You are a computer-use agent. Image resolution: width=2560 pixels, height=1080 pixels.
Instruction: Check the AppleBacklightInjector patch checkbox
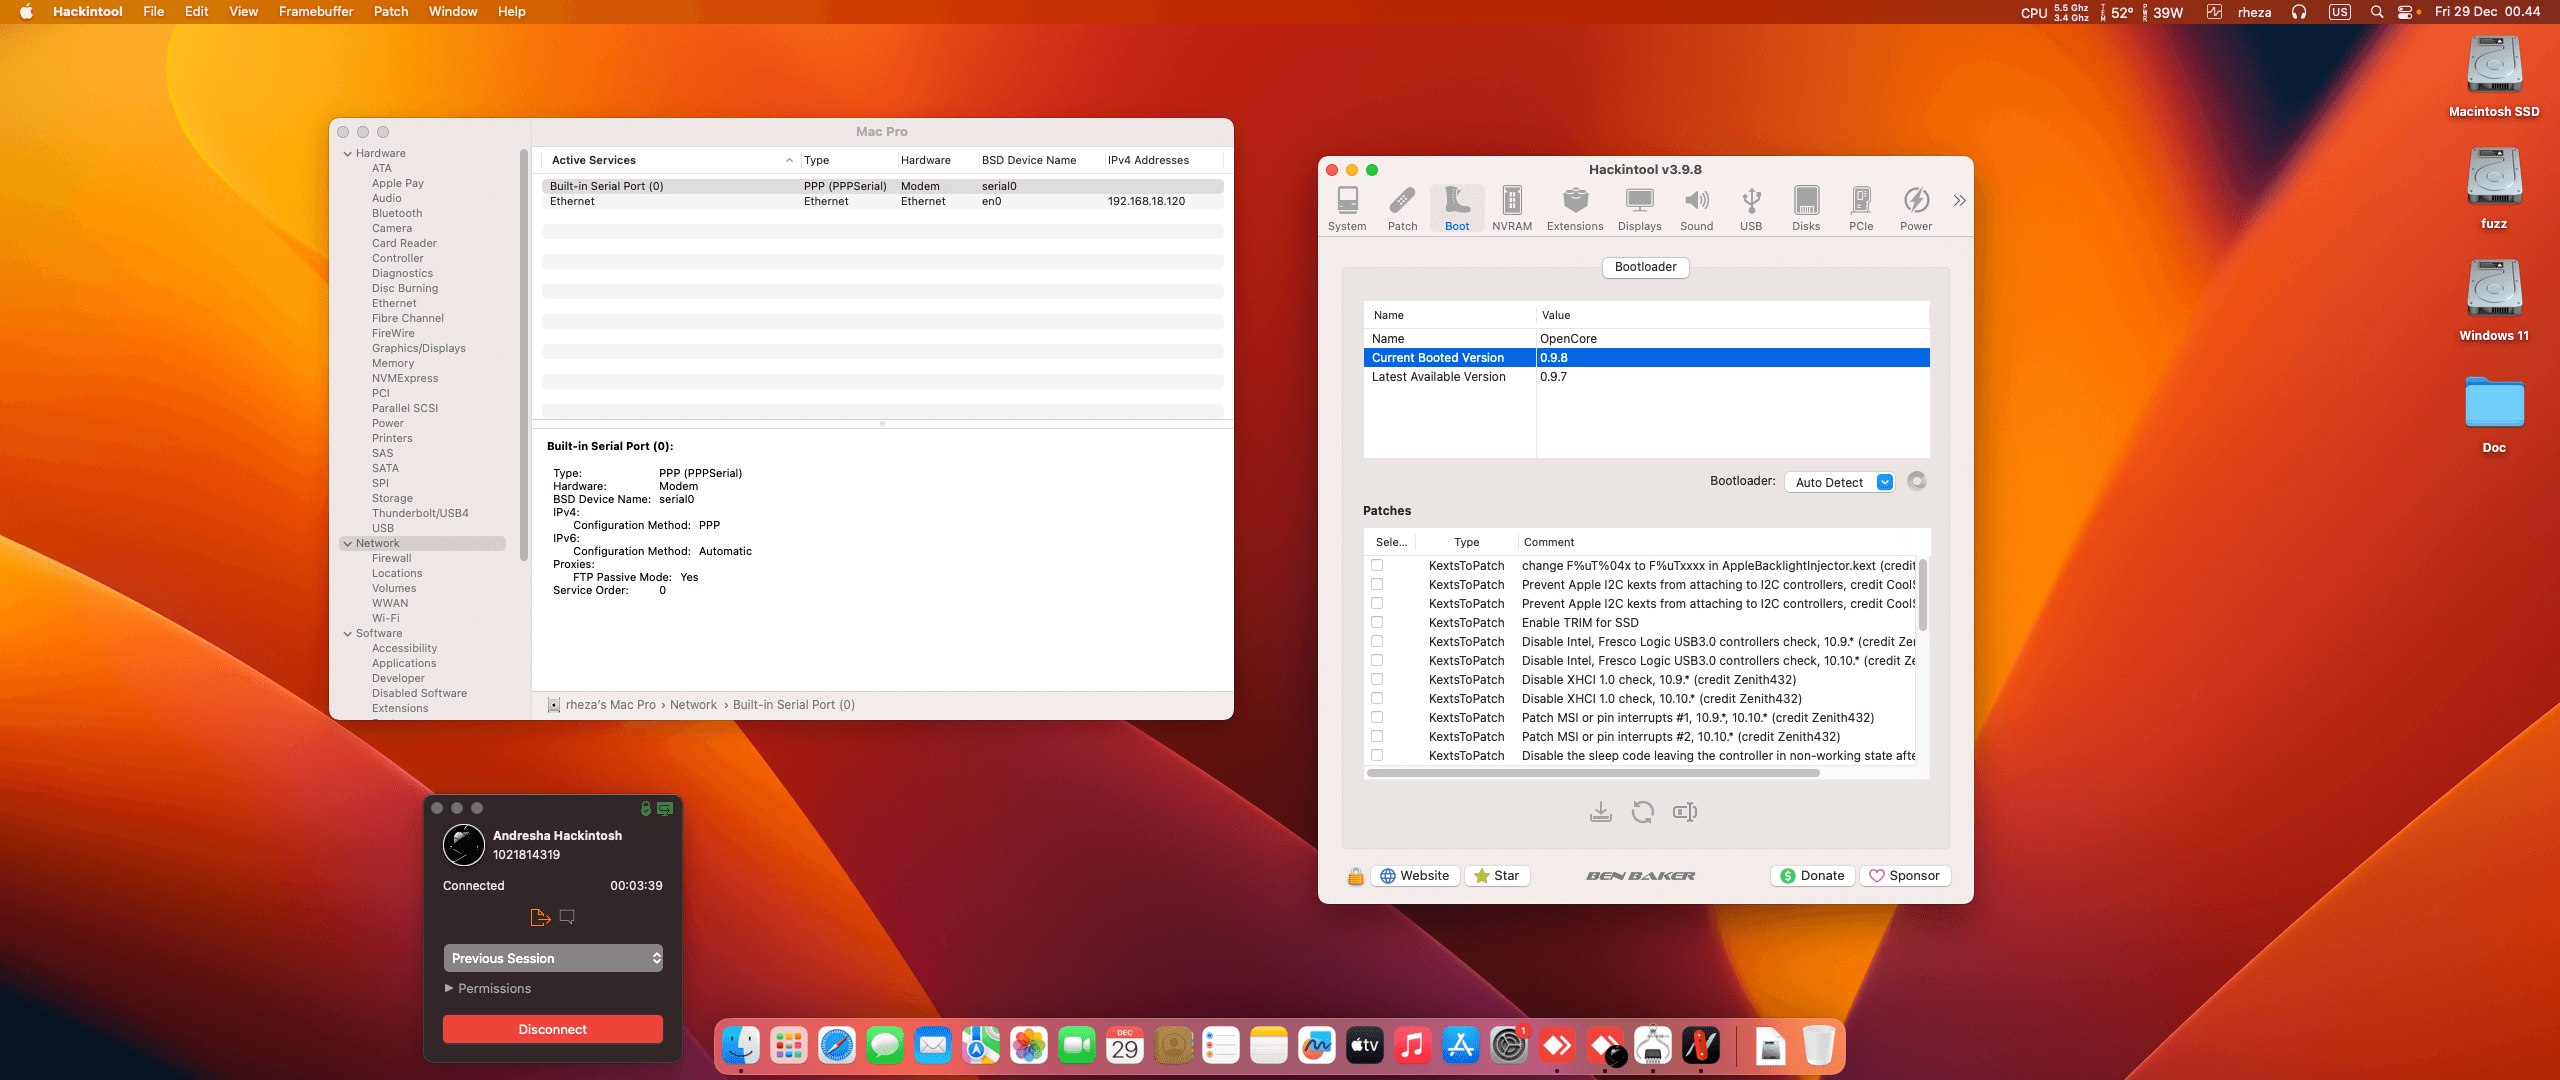pos(1377,565)
